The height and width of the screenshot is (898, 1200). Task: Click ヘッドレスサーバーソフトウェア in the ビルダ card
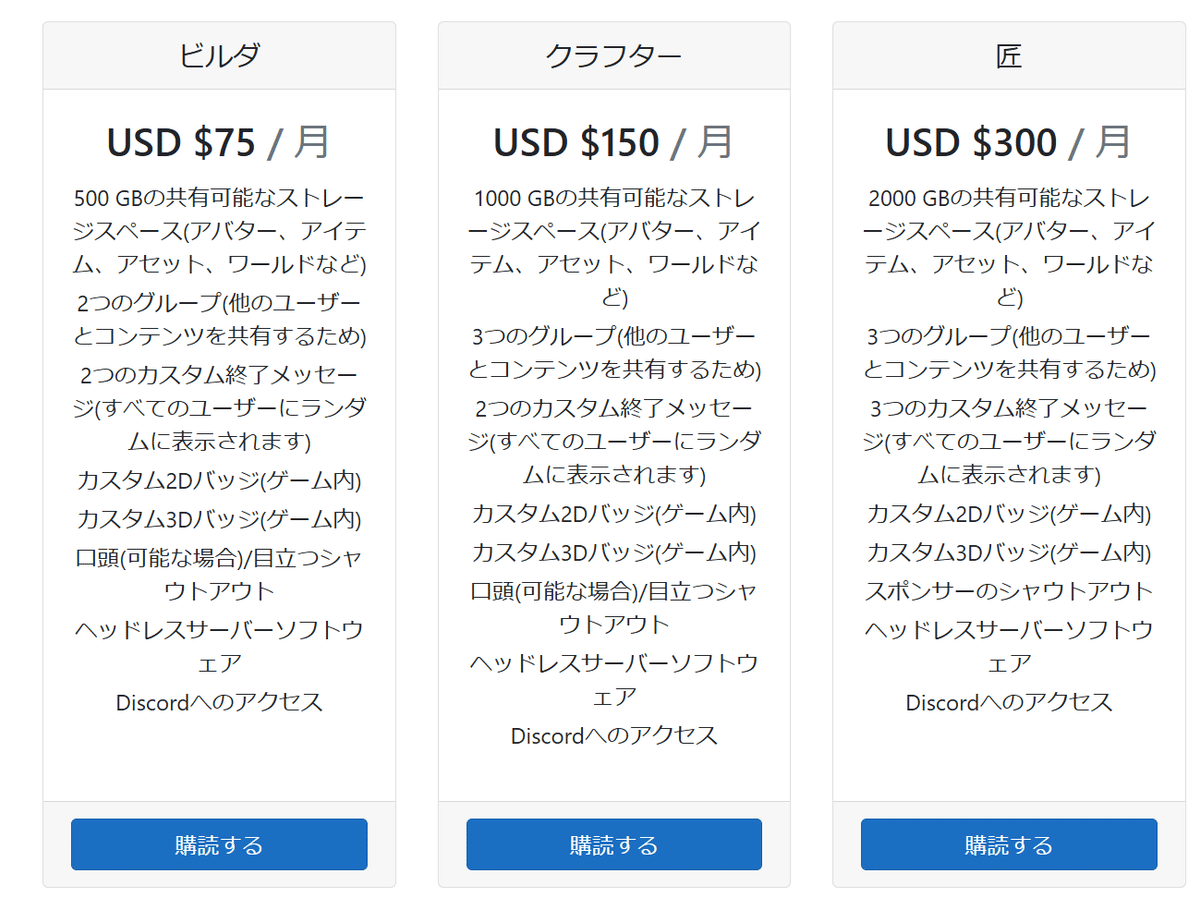(x=219, y=646)
